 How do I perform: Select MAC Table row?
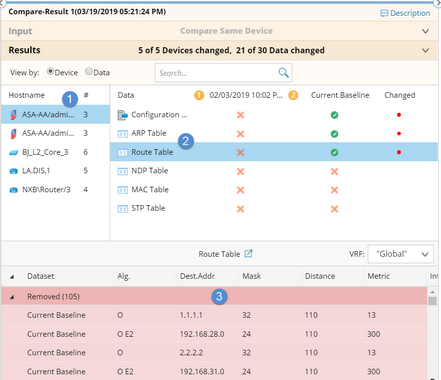pos(274,190)
